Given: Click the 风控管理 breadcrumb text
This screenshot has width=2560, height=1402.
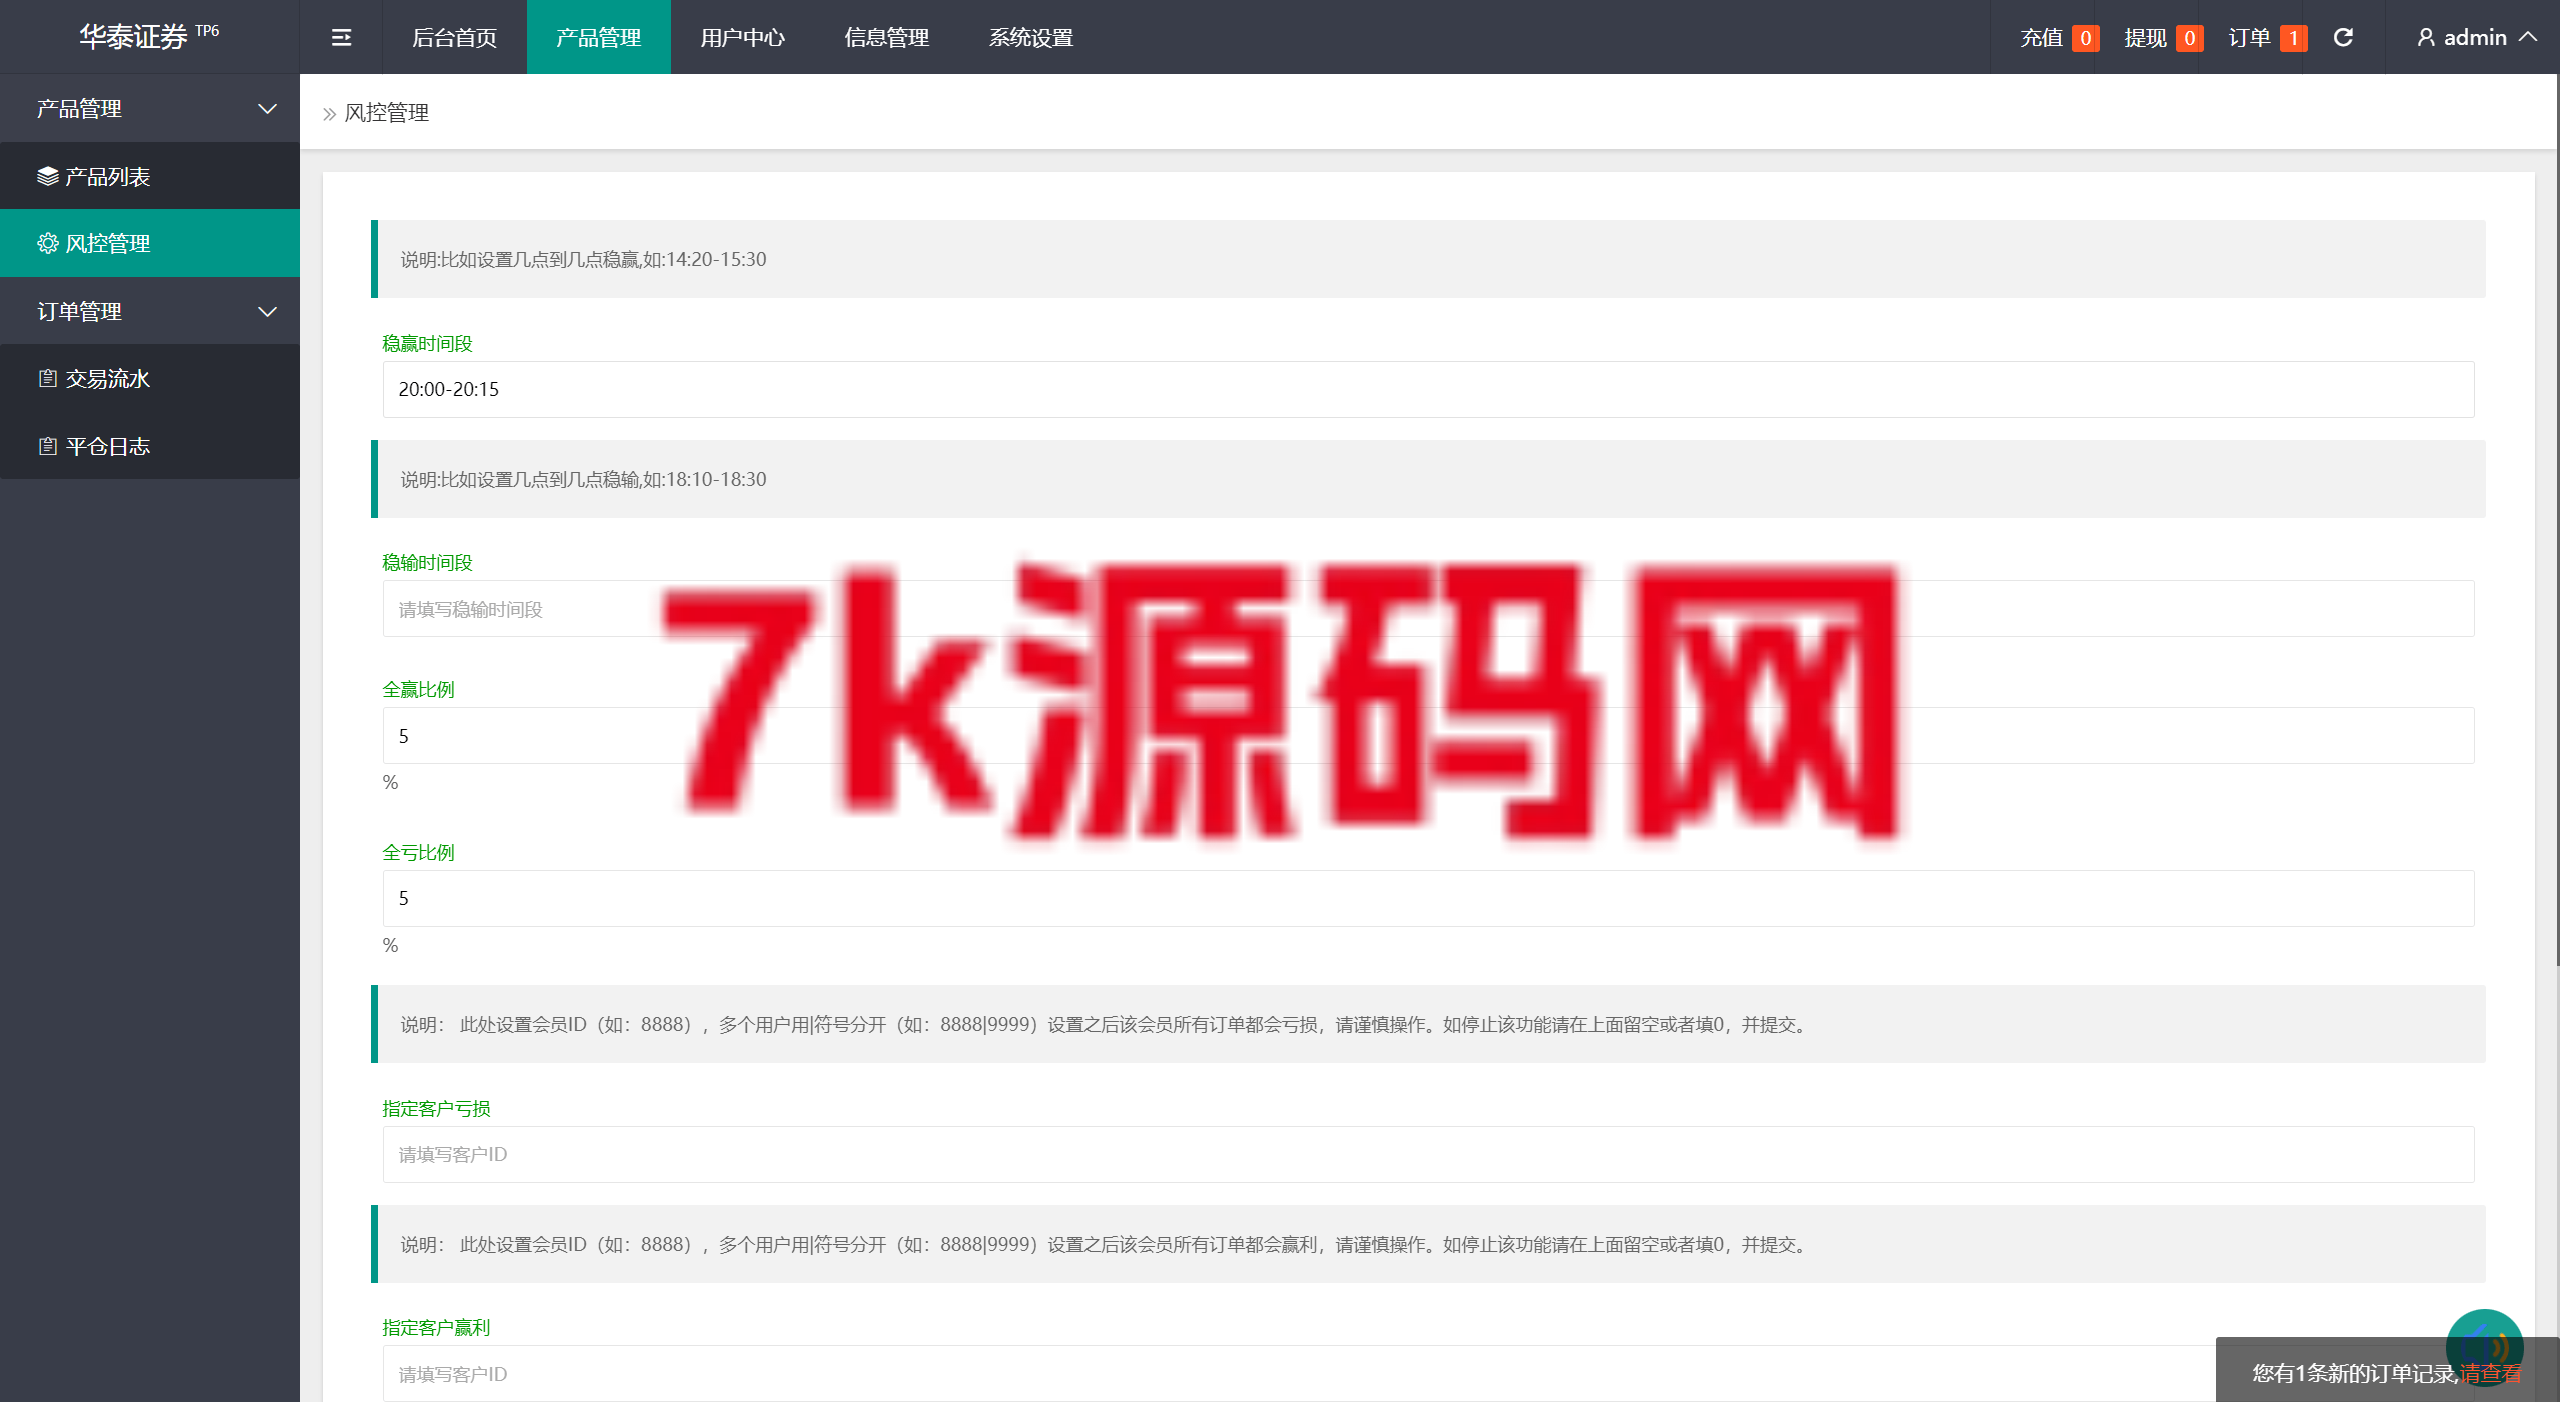Looking at the screenshot, I should [386, 113].
